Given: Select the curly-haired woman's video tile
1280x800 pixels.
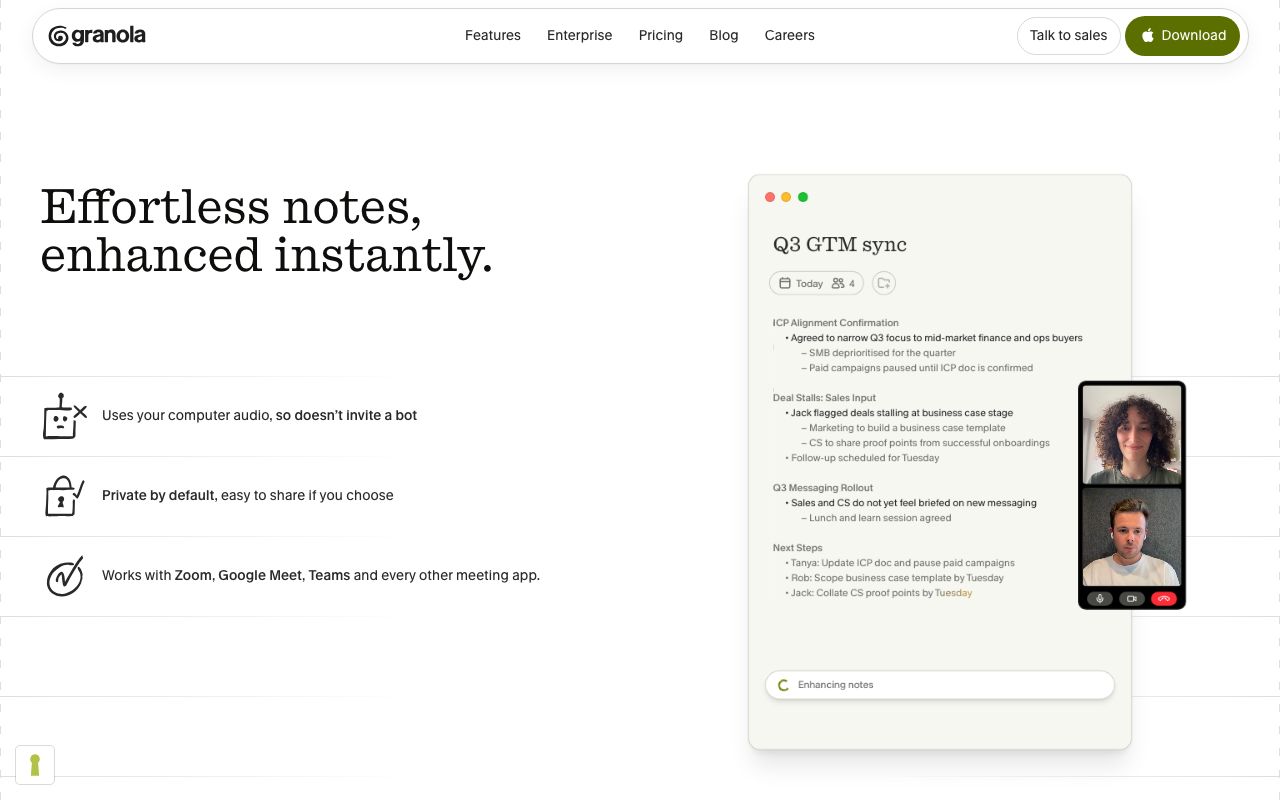Looking at the screenshot, I should [1132, 435].
